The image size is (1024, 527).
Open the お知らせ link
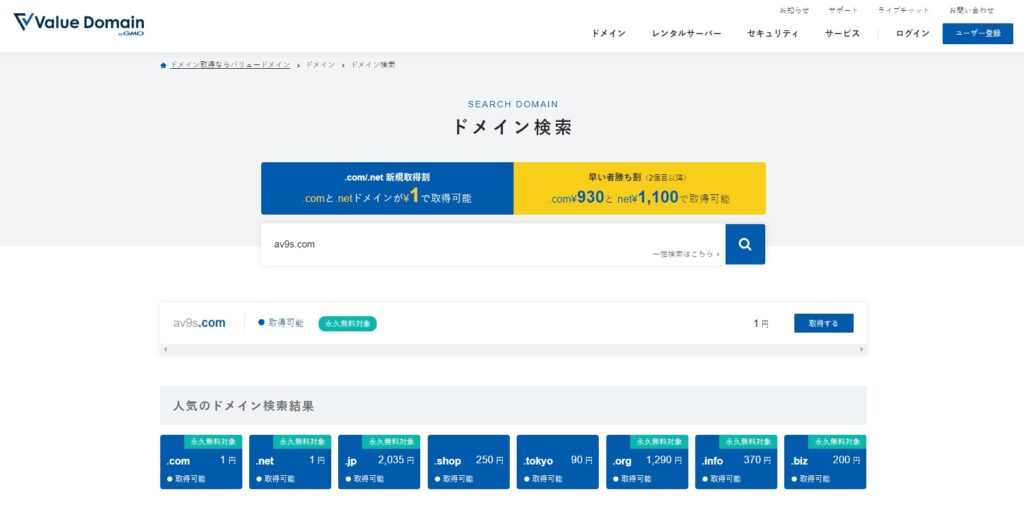[794, 10]
